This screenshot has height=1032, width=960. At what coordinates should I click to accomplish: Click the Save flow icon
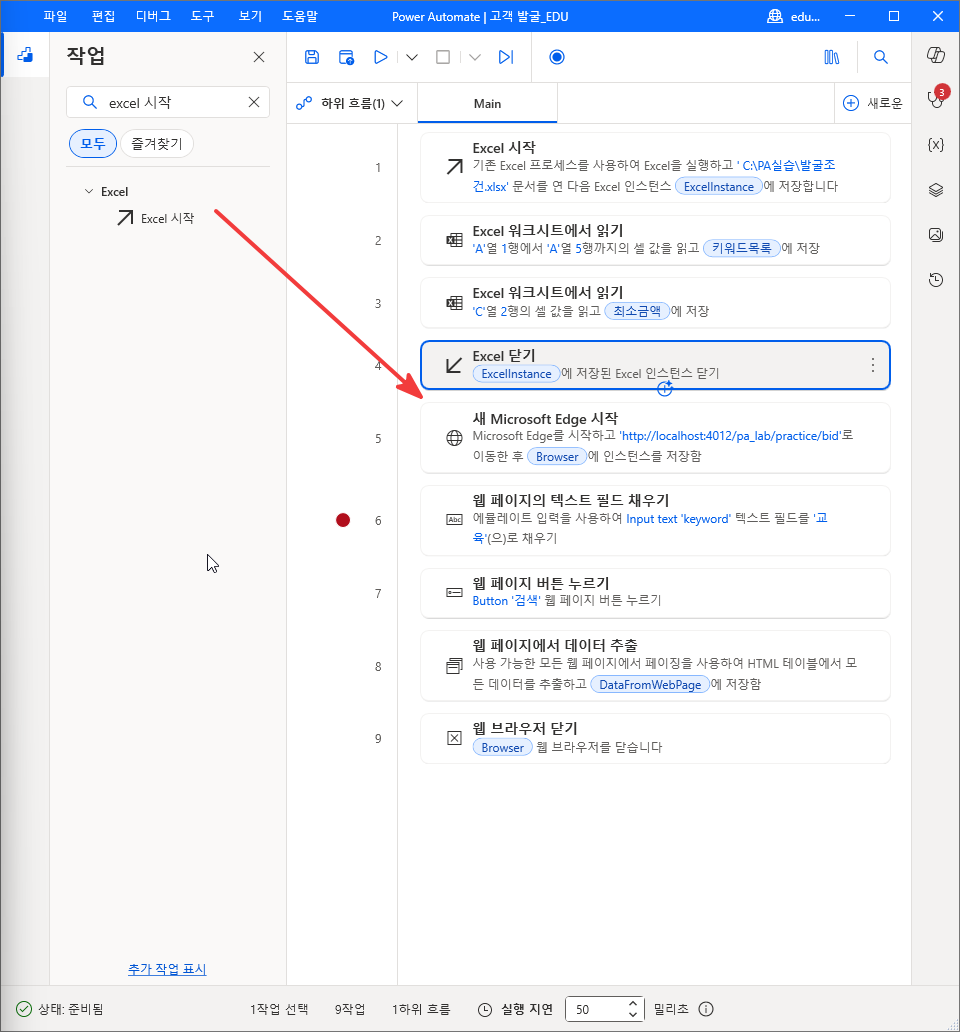312,57
